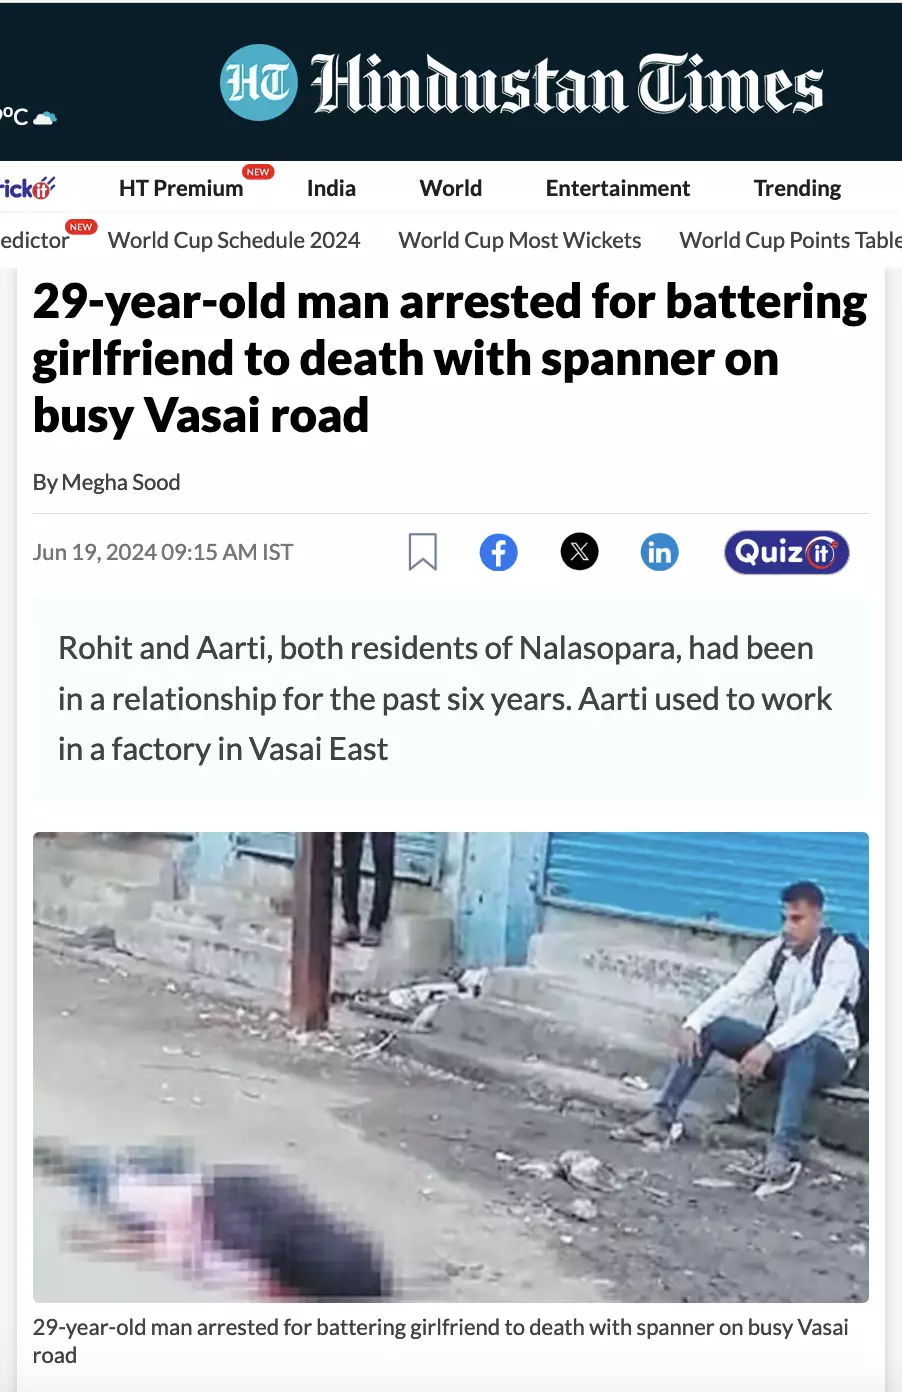Bookmark this article with the save icon
902x1392 pixels.
click(423, 552)
